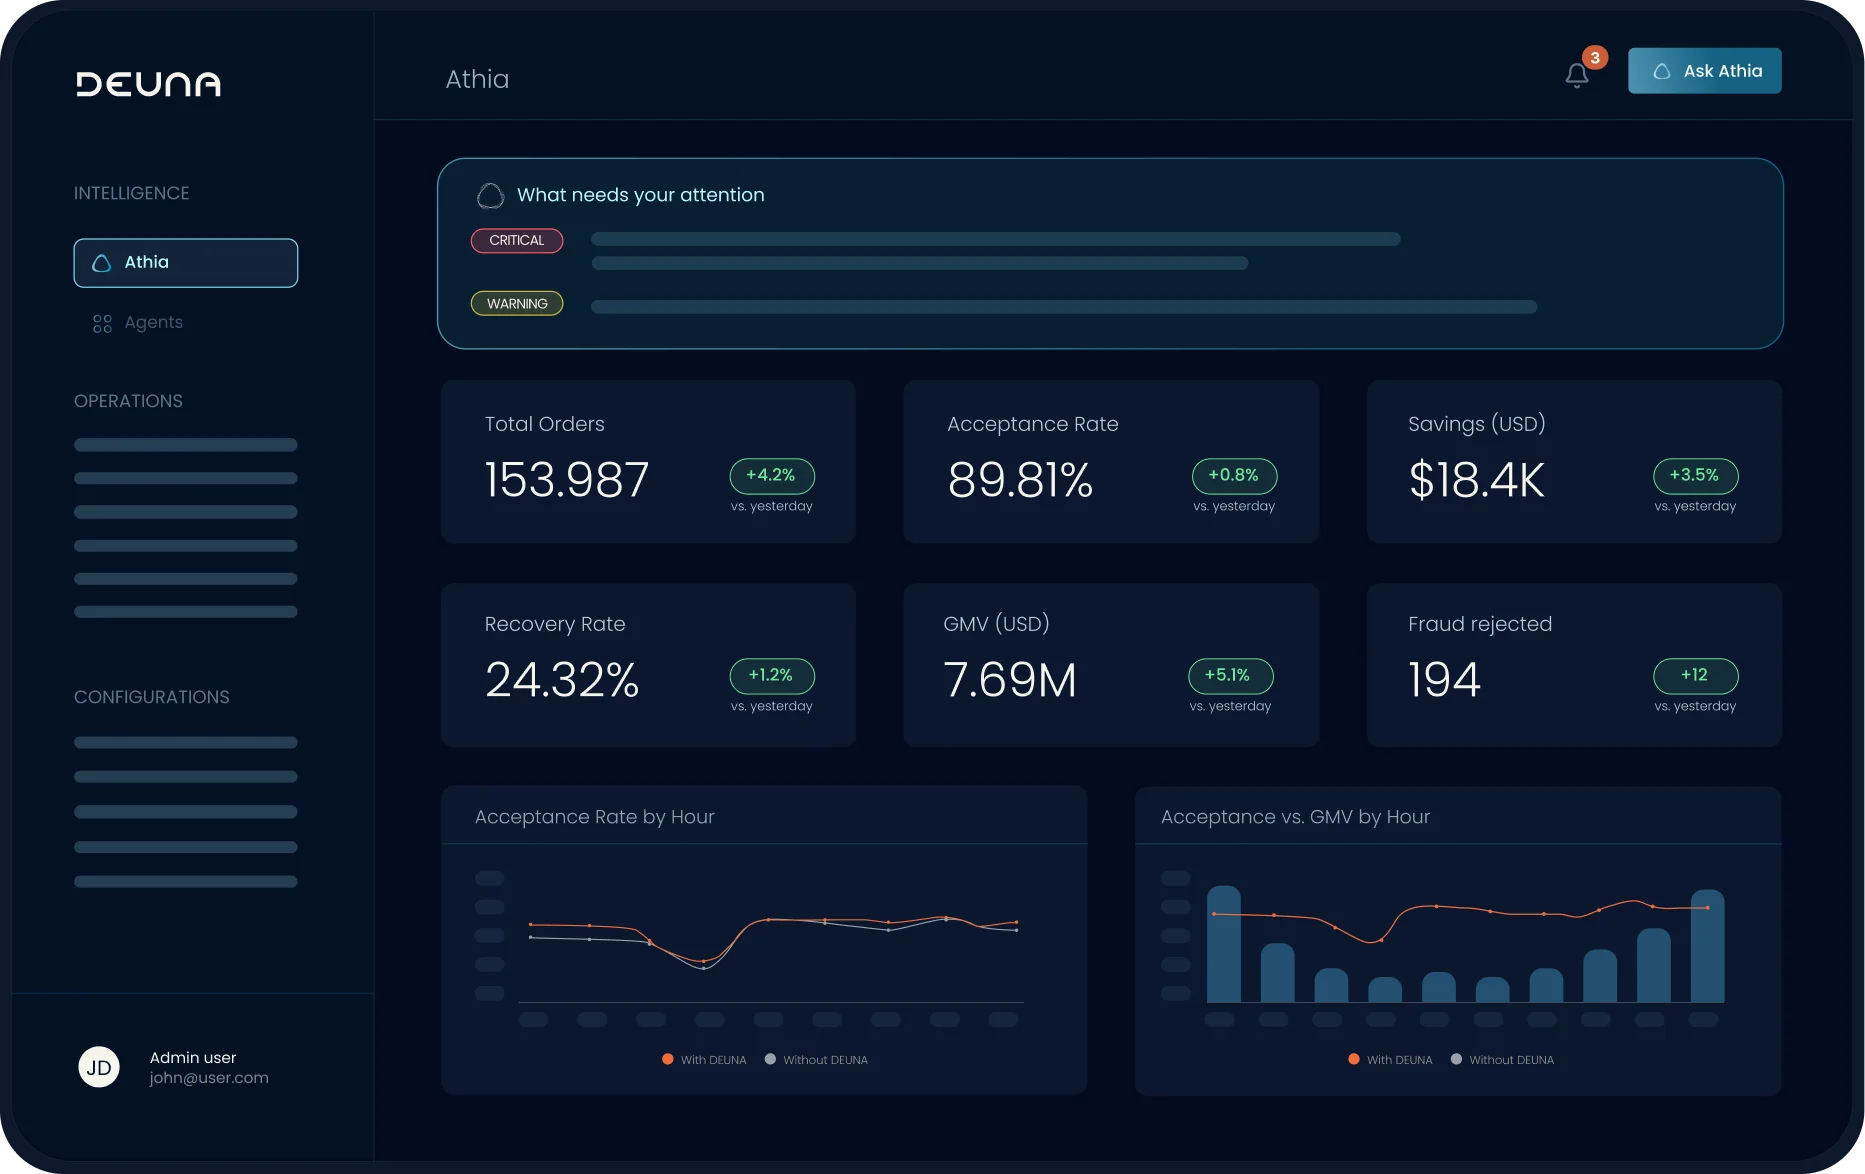Open the notifications bell icon
Viewport: 1865px width, 1174px height.
pyautogui.click(x=1577, y=75)
